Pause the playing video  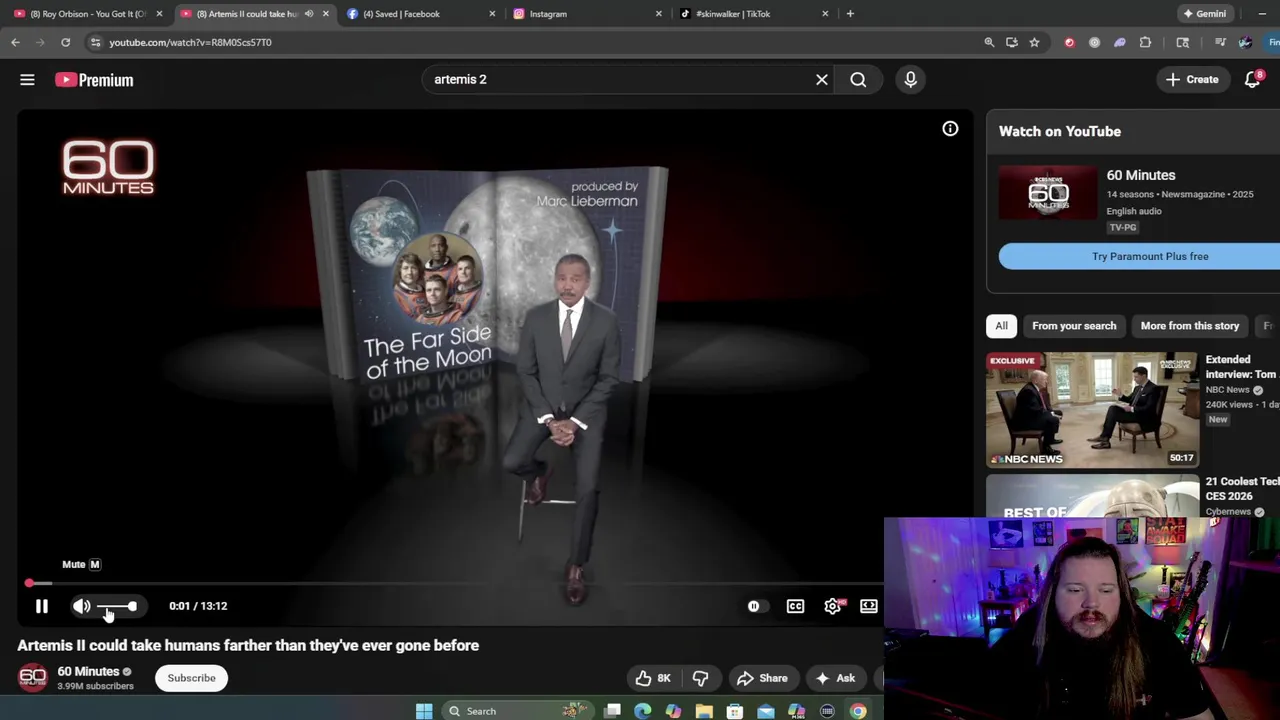tap(42, 606)
